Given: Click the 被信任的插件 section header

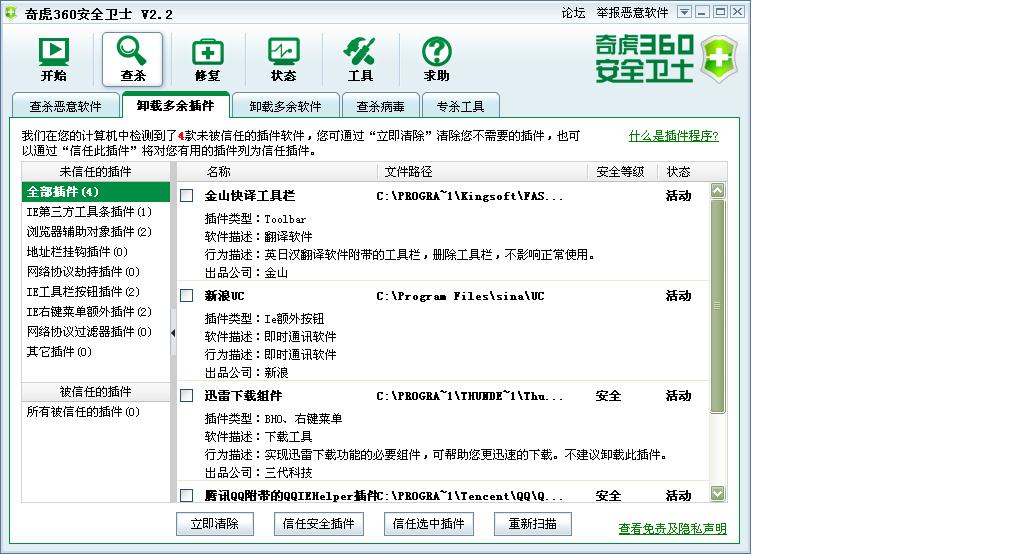Looking at the screenshot, I should coord(96,391).
